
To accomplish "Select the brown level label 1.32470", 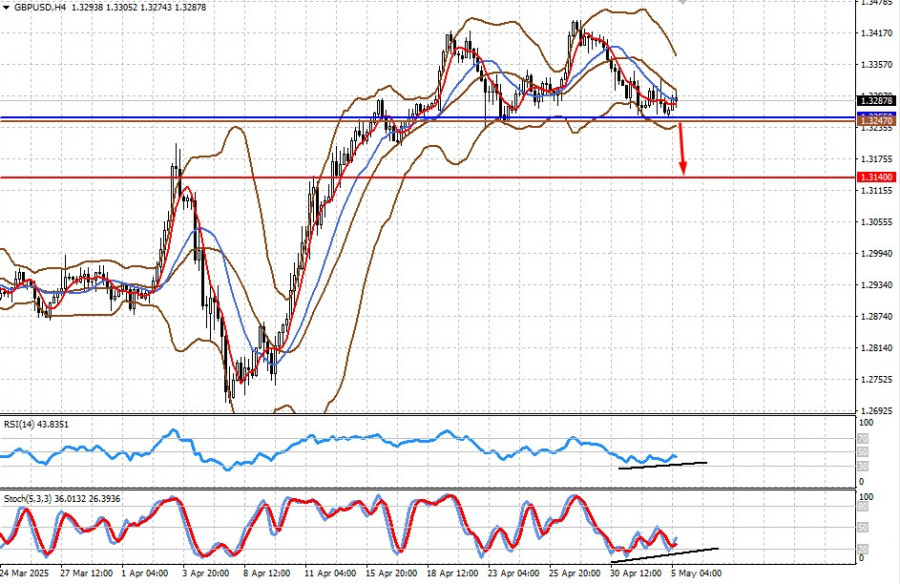I will pyautogui.click(x=875, y=121).
